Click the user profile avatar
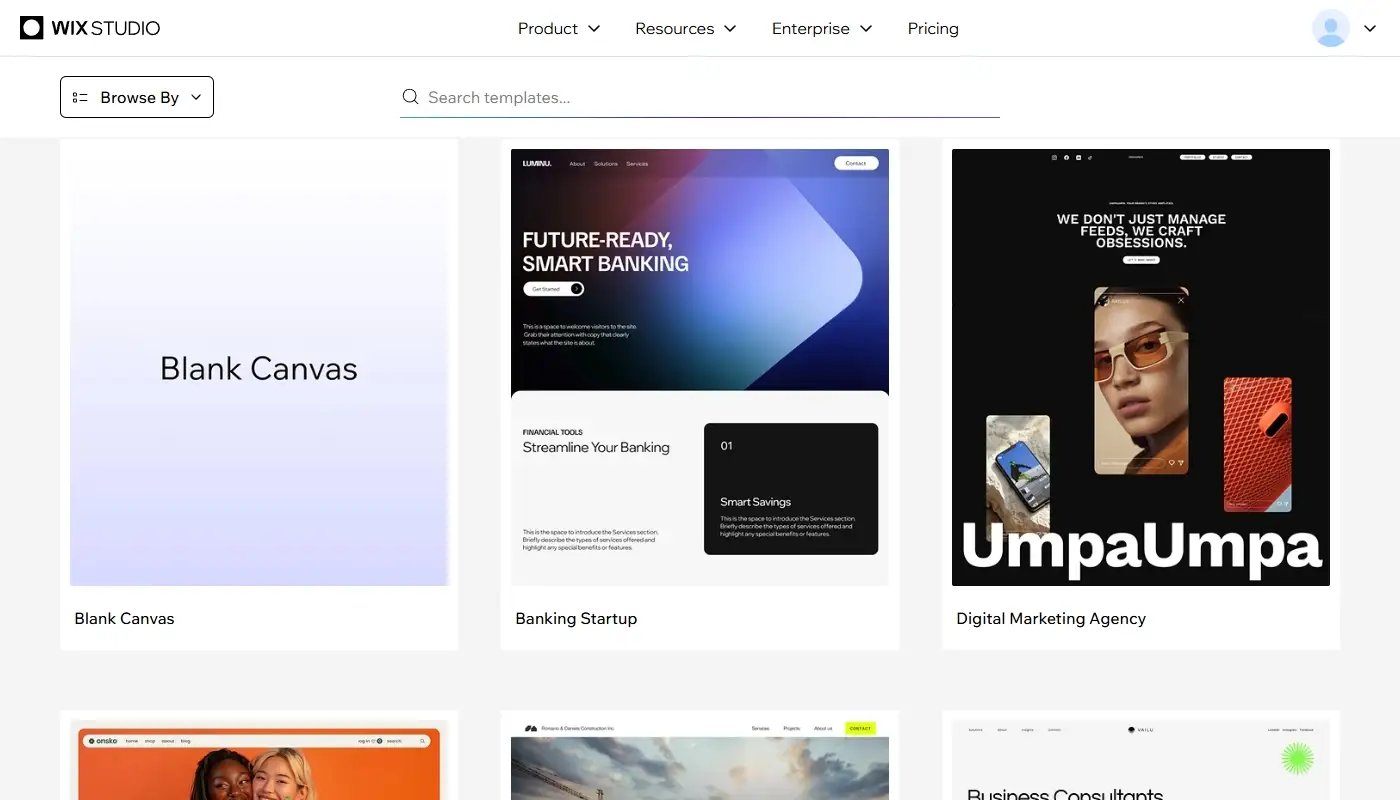This screenshot has width=1400, height=800. click(1330, 28)
